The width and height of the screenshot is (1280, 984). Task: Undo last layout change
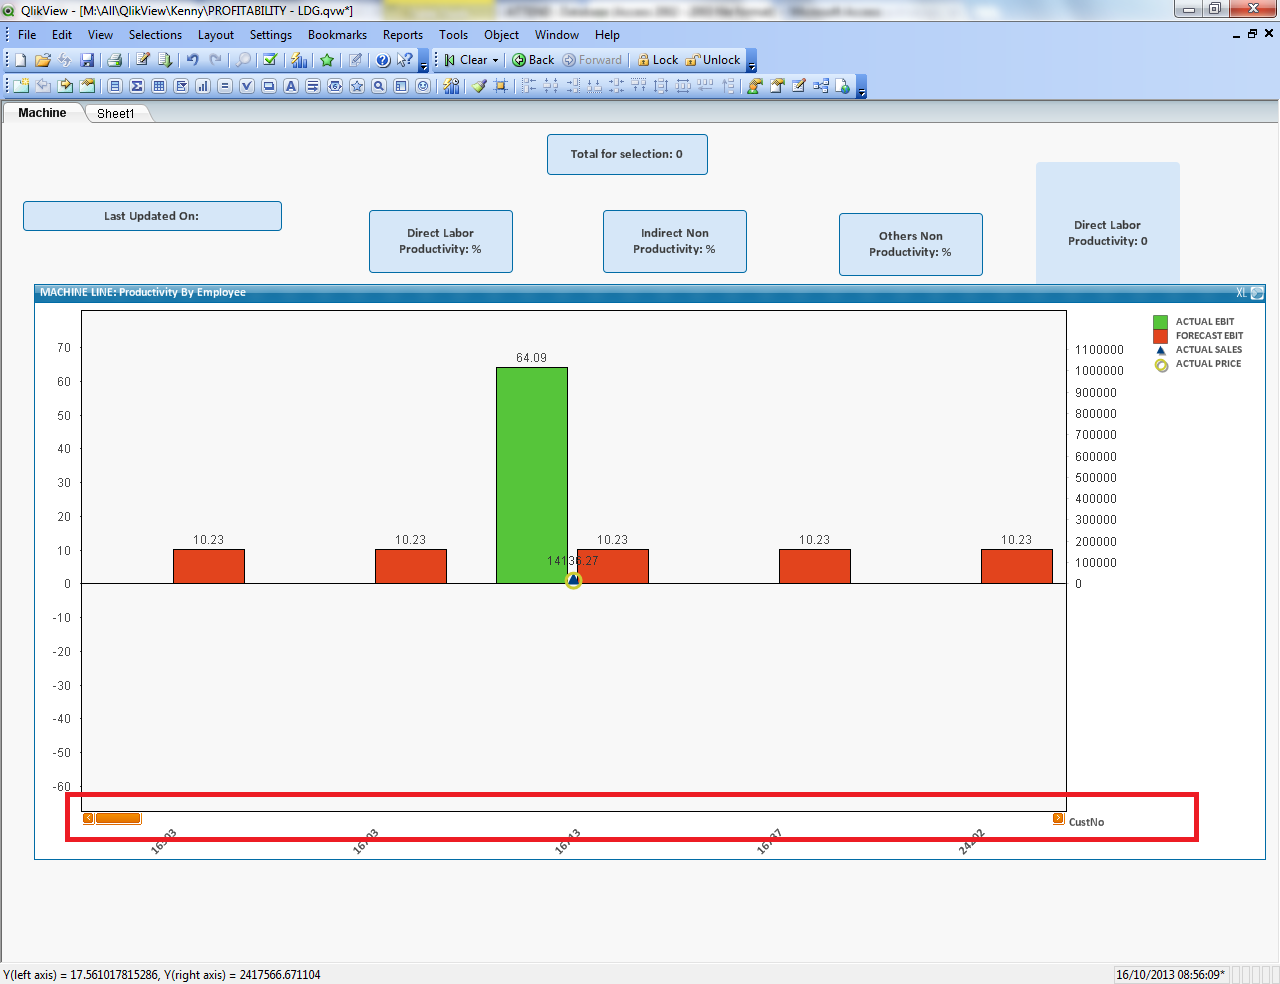(192, 60)
